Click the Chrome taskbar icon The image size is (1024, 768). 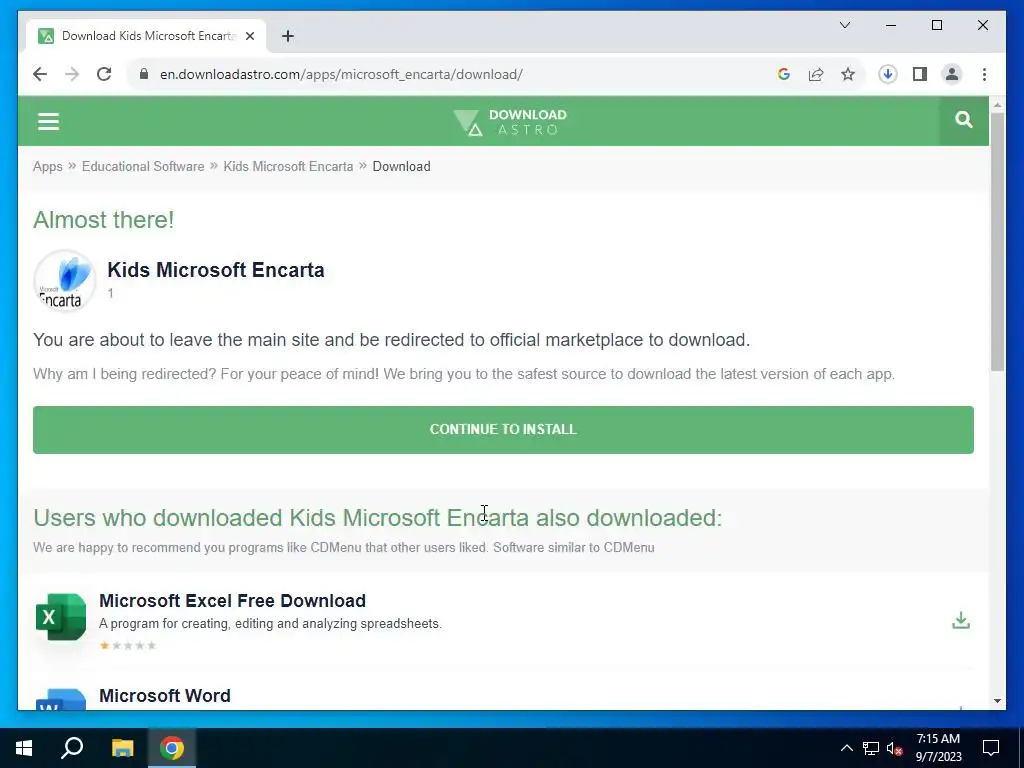[x=172, y=748]
